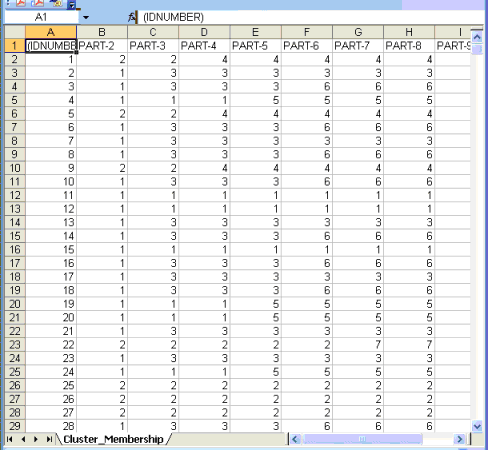Click the horizontal scrollbar left arrow
Image resolution: width=488 pixels, height=450 pixels.
[x=295, y=439]
